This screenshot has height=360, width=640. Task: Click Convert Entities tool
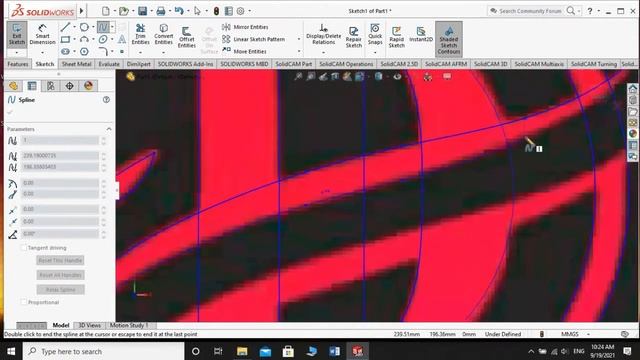[x=164, y=34]
